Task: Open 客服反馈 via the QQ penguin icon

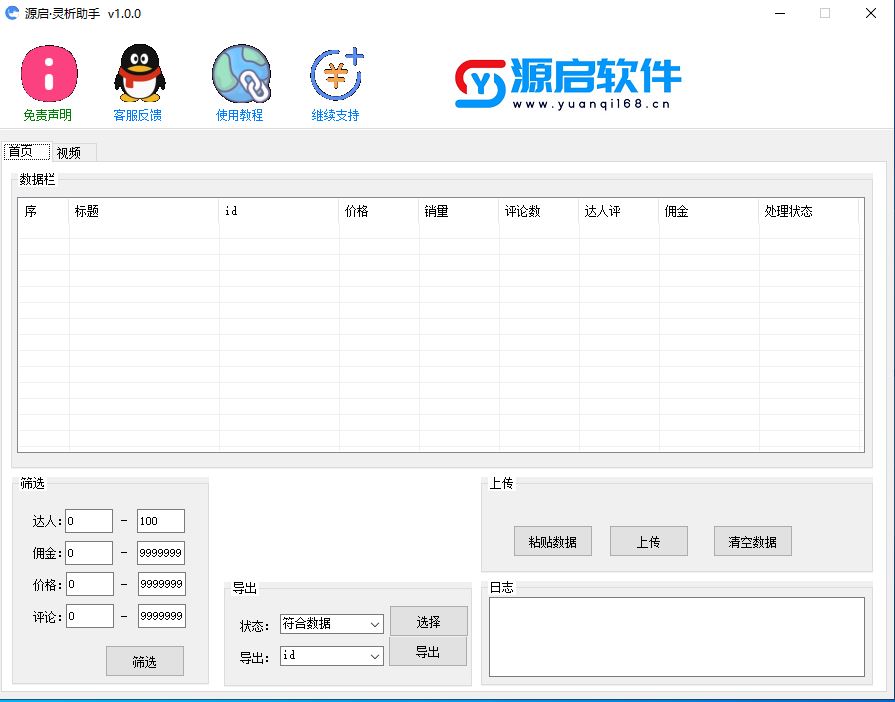Action: point(138,73)
